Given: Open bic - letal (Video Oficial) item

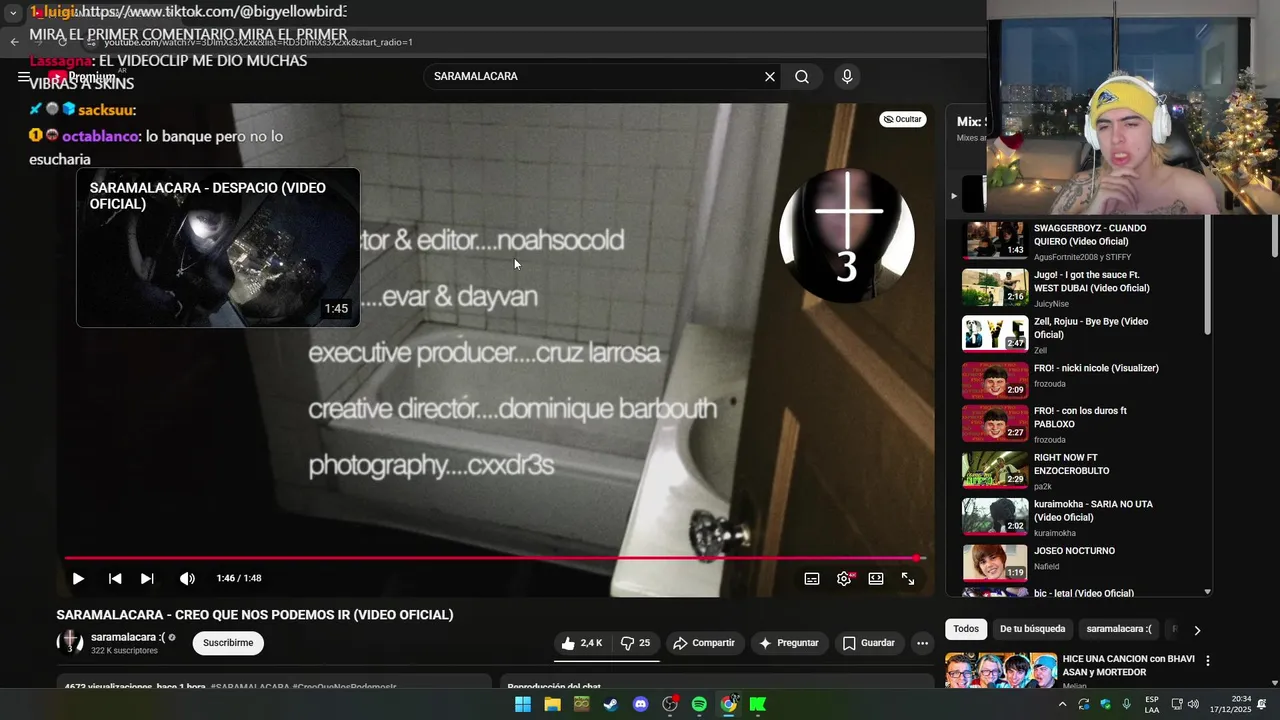Looking at the screenshot, I should click(1078, 592).
